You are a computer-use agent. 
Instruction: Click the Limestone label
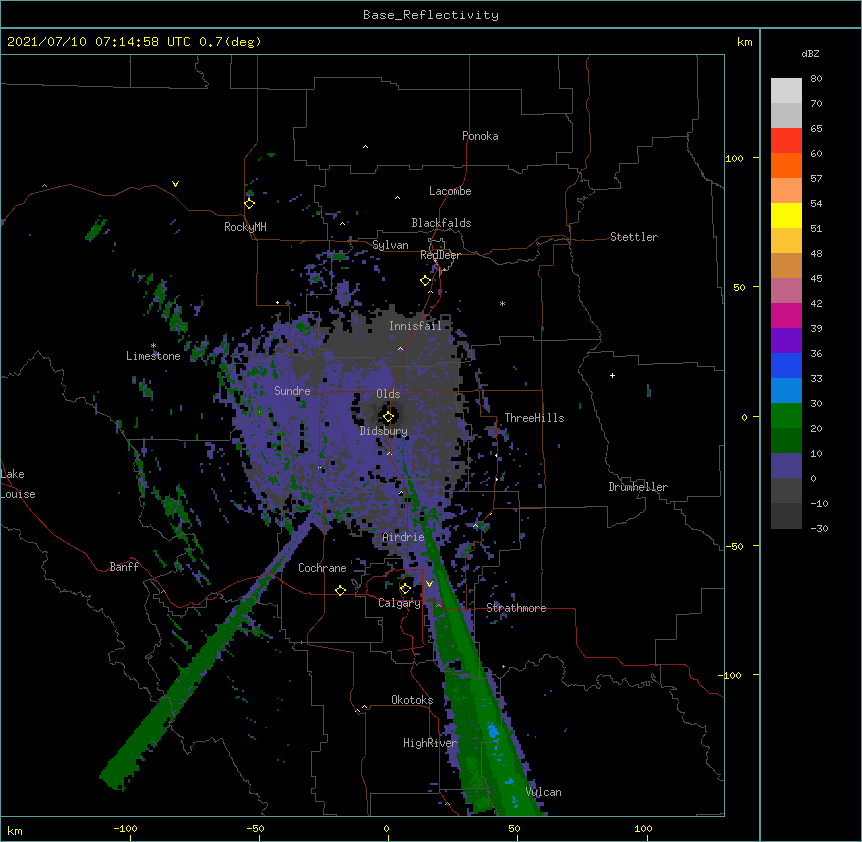tap(153, 356)
